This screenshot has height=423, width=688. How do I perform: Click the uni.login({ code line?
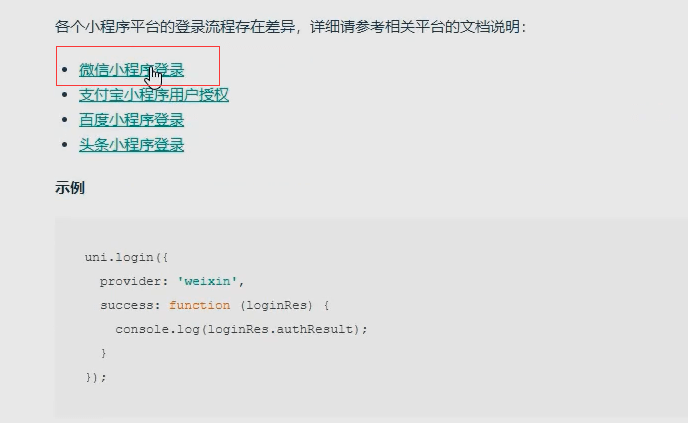[x=126, y=257]
